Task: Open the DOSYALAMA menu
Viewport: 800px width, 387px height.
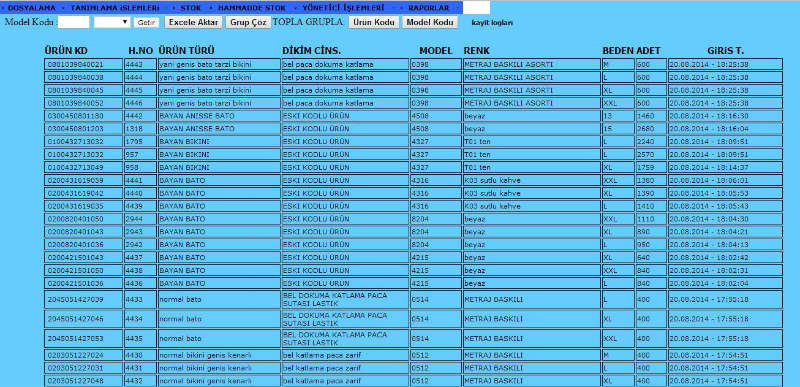Action: tap(31, 8)
